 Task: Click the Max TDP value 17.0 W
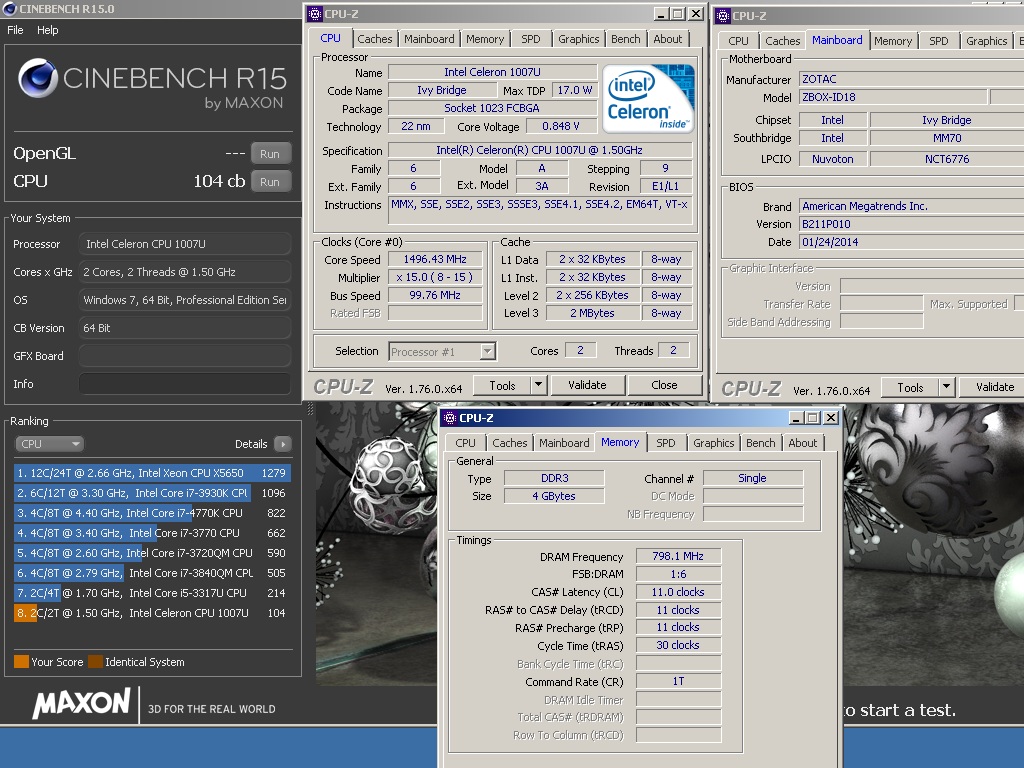click(575, 90)
